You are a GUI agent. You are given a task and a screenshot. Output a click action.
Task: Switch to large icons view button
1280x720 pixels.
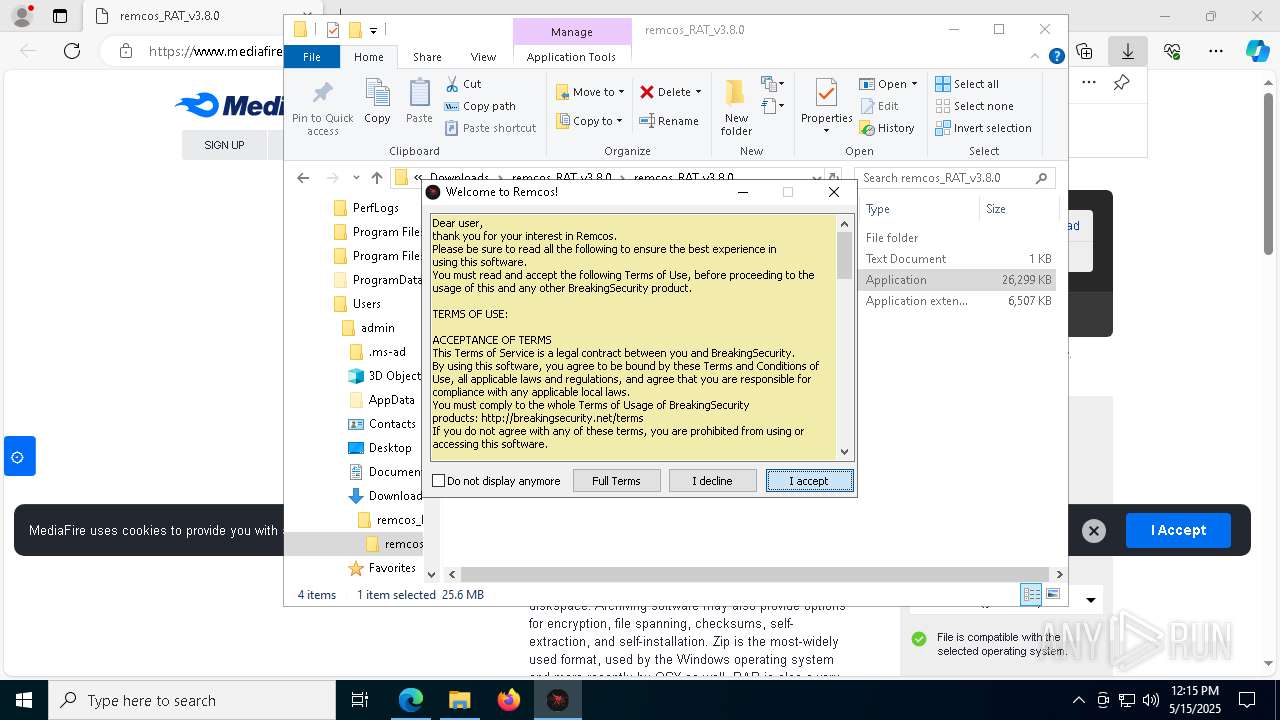pyautogui.click(x=1053, y=594)
